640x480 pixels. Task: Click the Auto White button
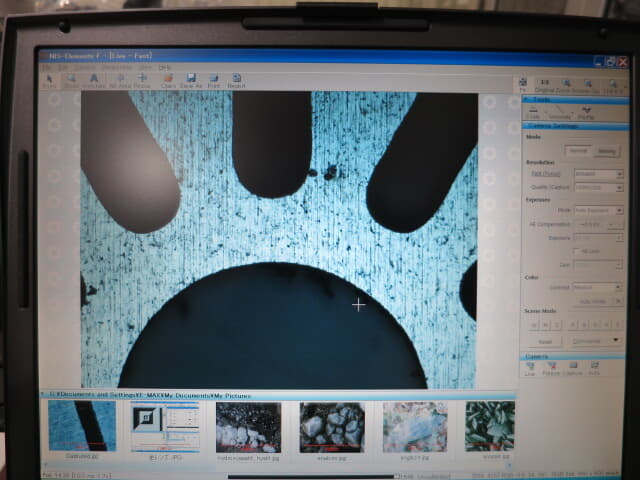[593, 302]
